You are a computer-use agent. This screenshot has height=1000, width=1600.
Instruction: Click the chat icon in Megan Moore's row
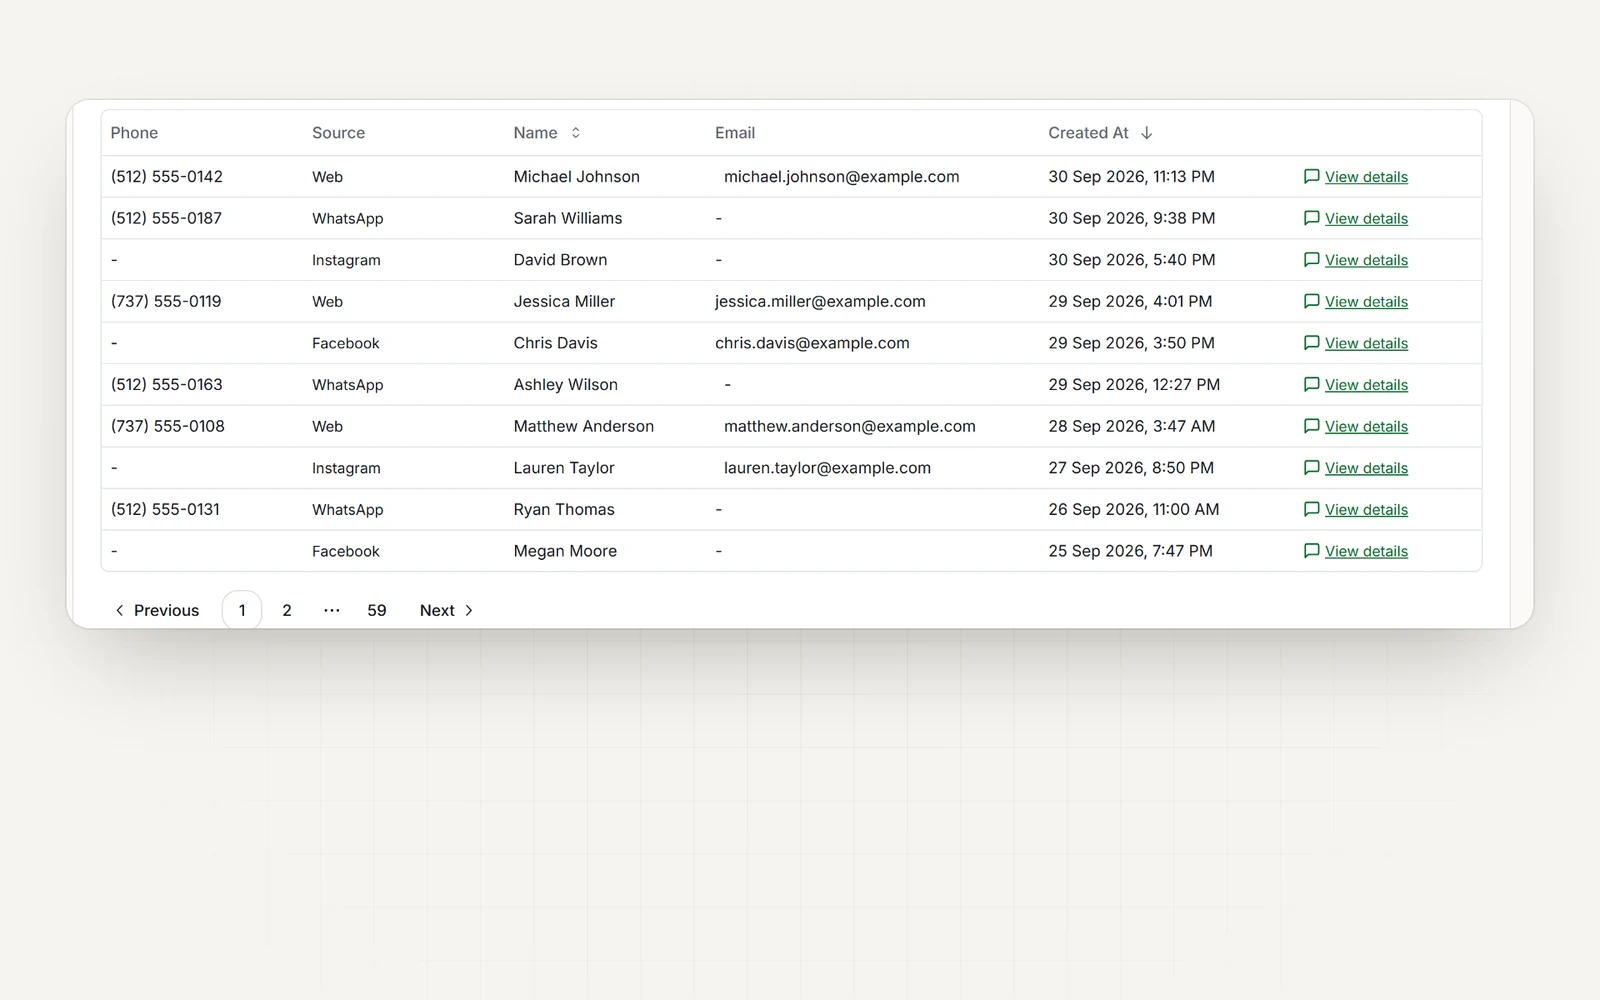pyautogui.click(x=1311, y=551)
